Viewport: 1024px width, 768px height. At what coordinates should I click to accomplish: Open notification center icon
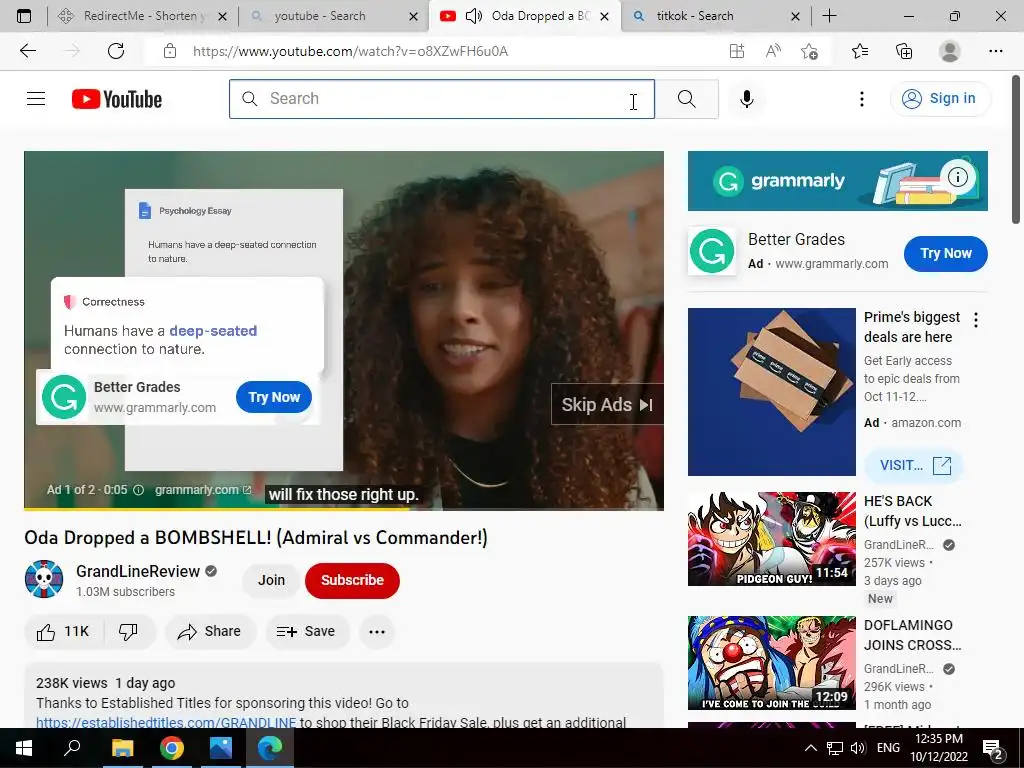pos(993,748)
